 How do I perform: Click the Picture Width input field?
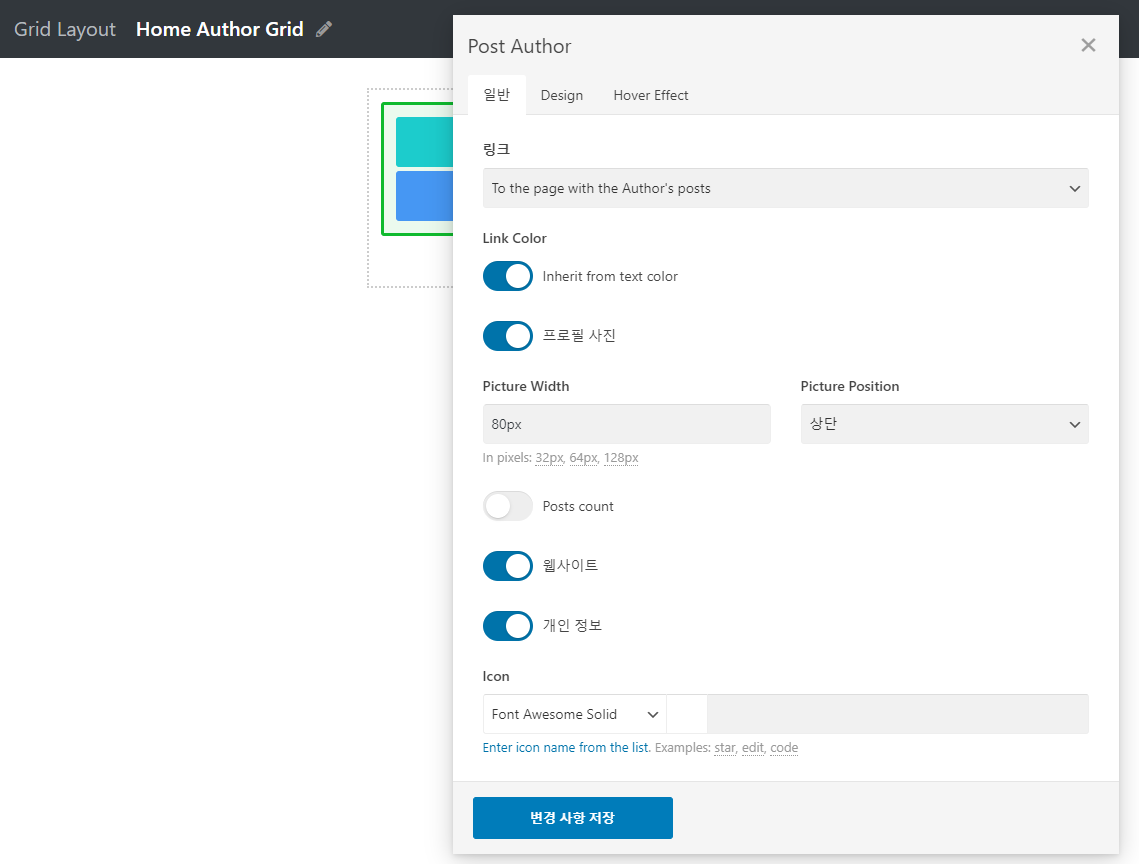[626, 424]
